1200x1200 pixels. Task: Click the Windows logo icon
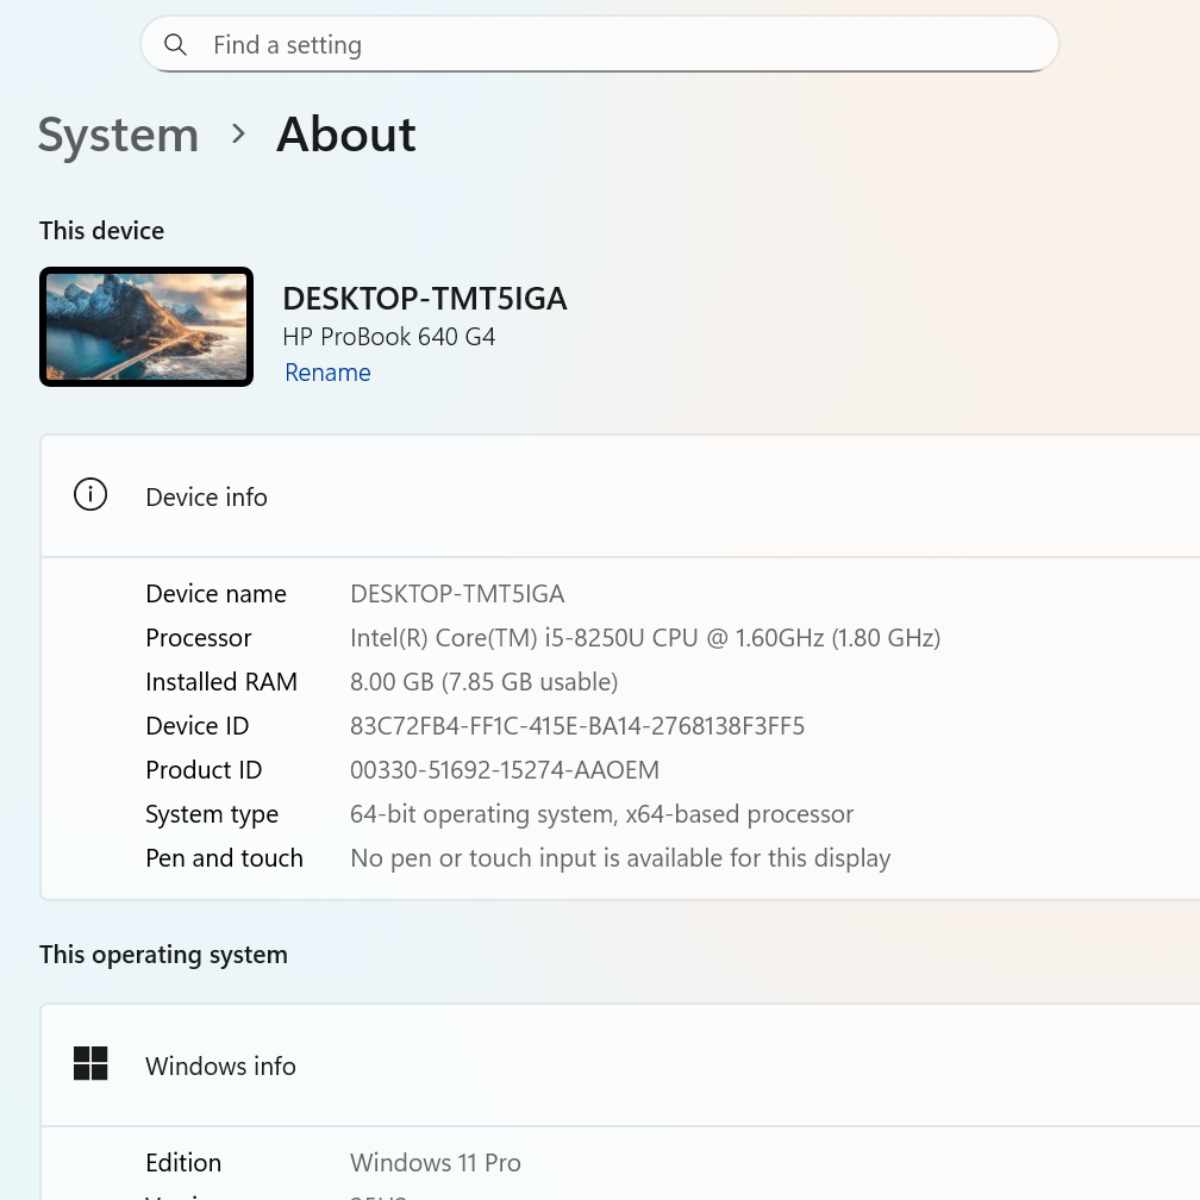[x=90, y=1064]
